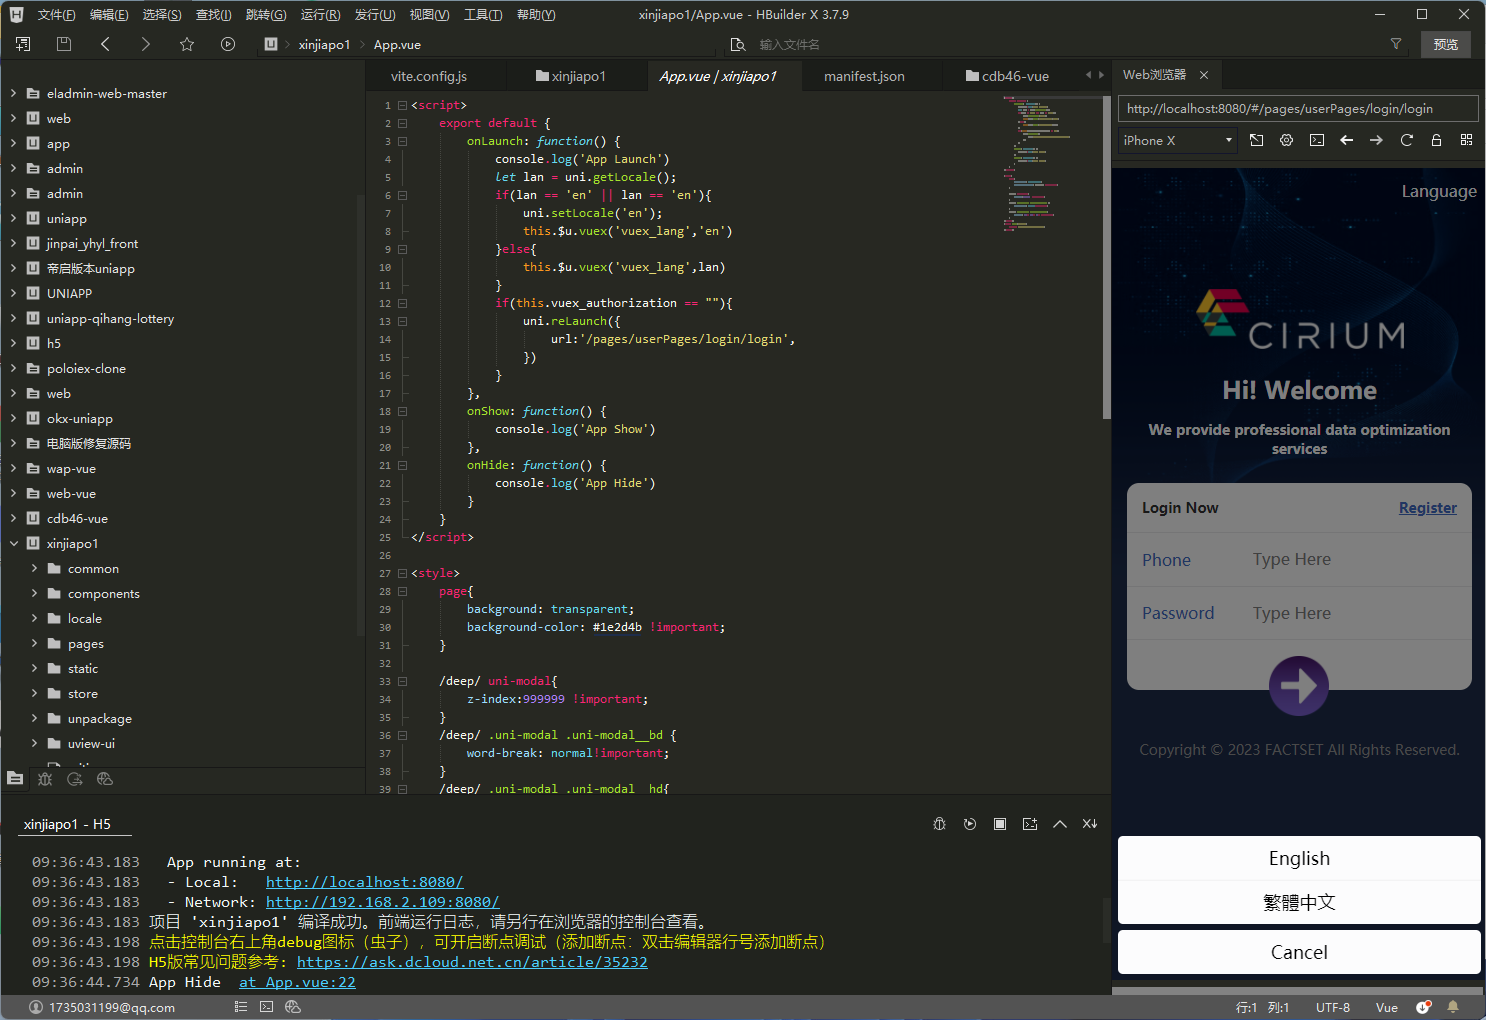Show QR code icon in Web browser toolbar
Viewport: 1486px width, 1020px height.
(1467, 140)
